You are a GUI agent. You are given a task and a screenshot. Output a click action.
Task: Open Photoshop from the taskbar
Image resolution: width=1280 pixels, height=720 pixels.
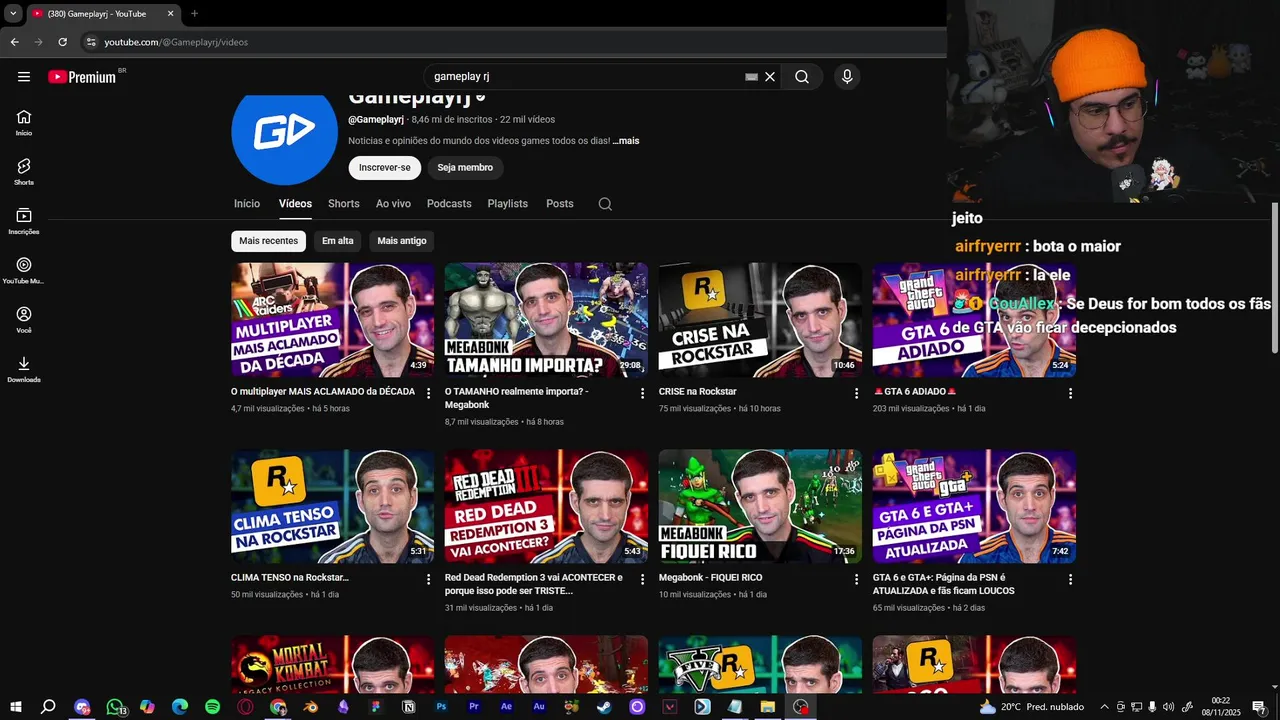point(441,707)
